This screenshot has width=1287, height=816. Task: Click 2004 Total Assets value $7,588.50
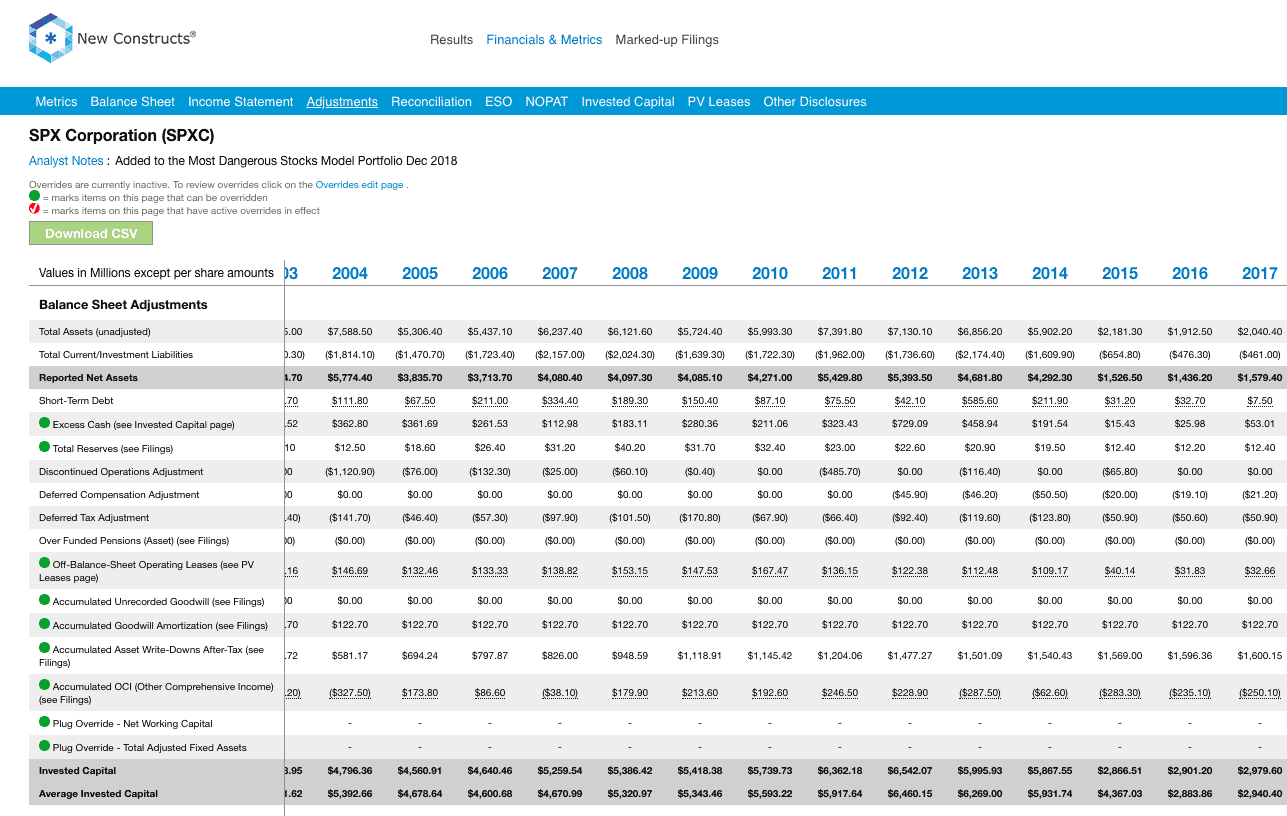tap(350, 332)
